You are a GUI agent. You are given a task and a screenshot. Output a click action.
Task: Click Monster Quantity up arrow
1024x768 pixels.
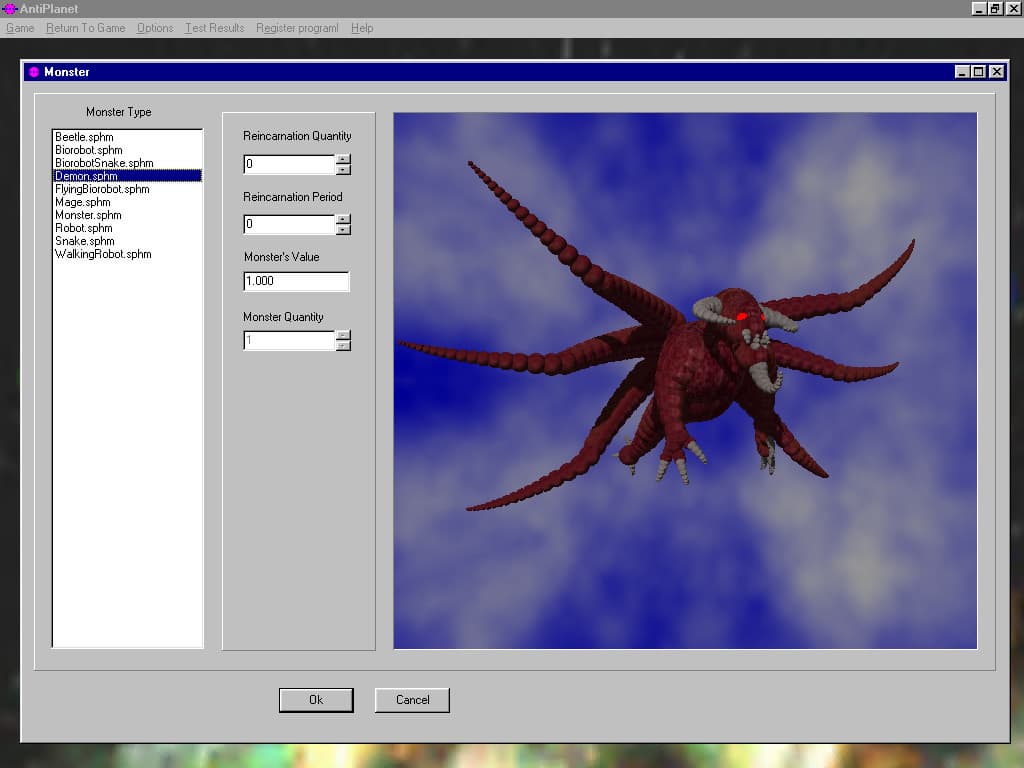click(344, 335)
